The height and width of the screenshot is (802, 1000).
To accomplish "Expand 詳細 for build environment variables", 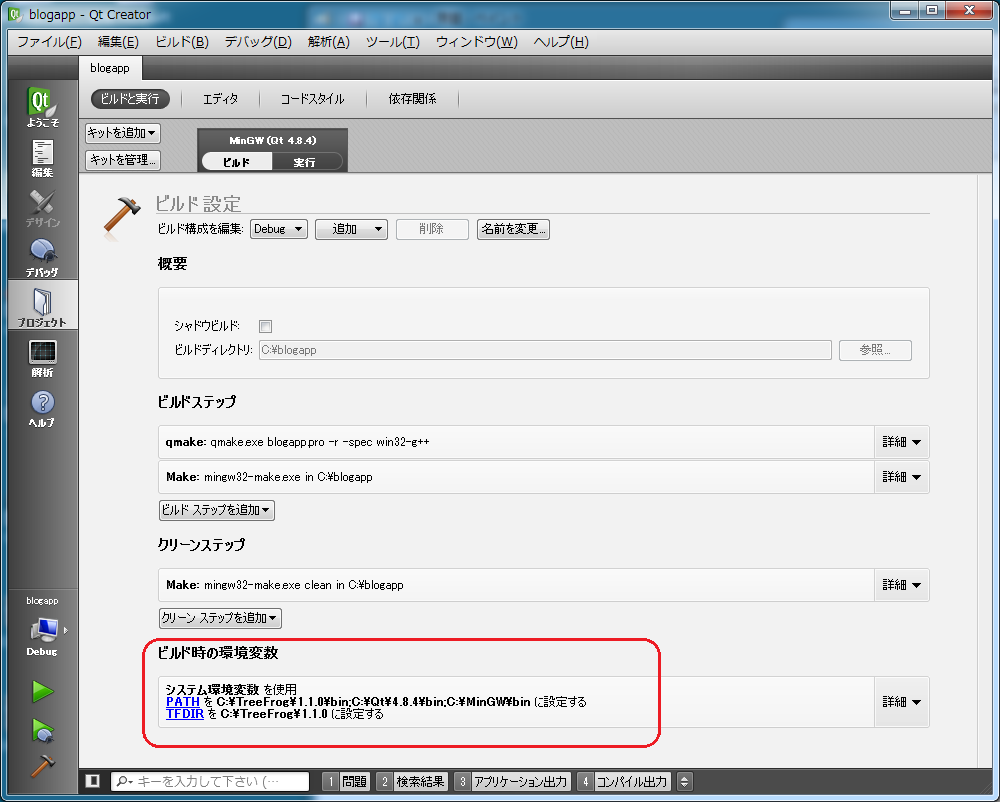I will (901, 702).
